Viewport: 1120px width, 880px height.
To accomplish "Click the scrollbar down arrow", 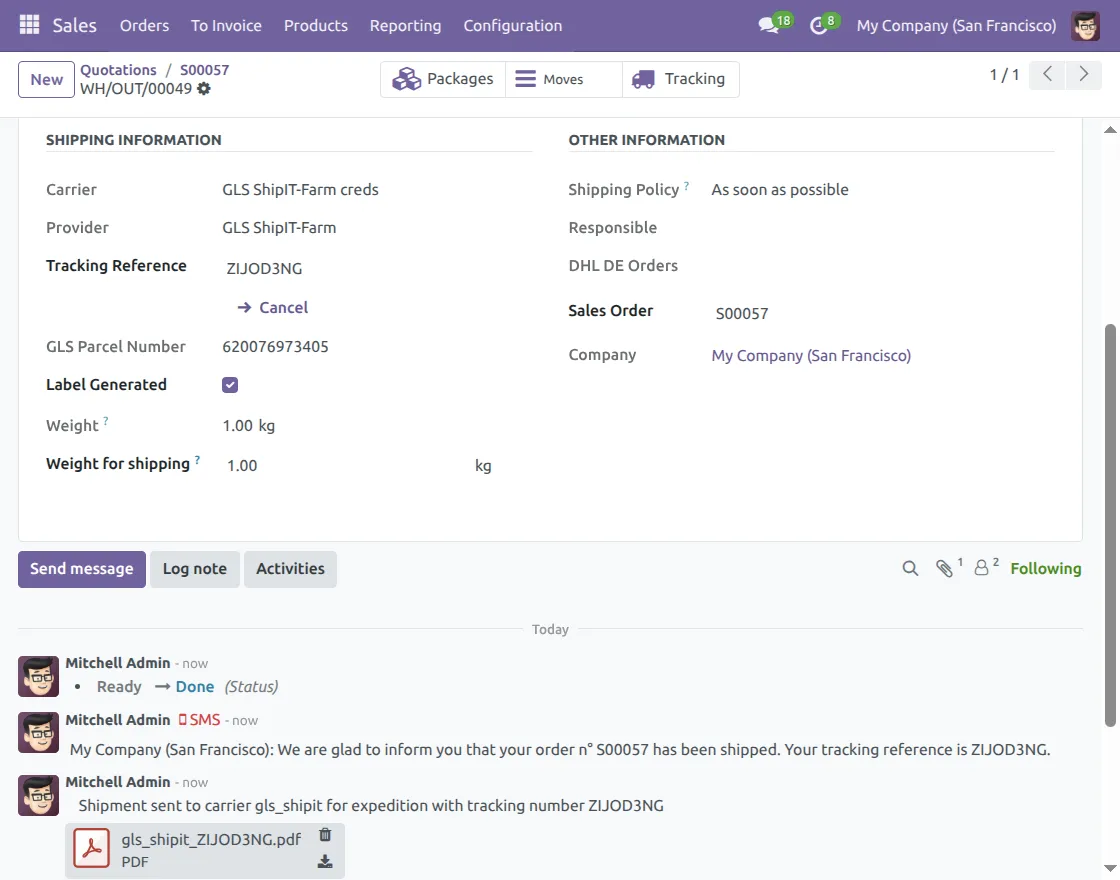I will (1109, 869).
